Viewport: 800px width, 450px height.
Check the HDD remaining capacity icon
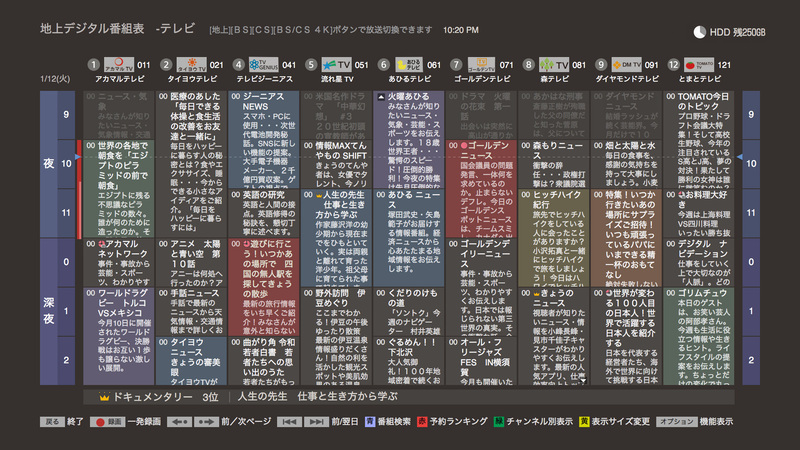click(x=699, y=32)
